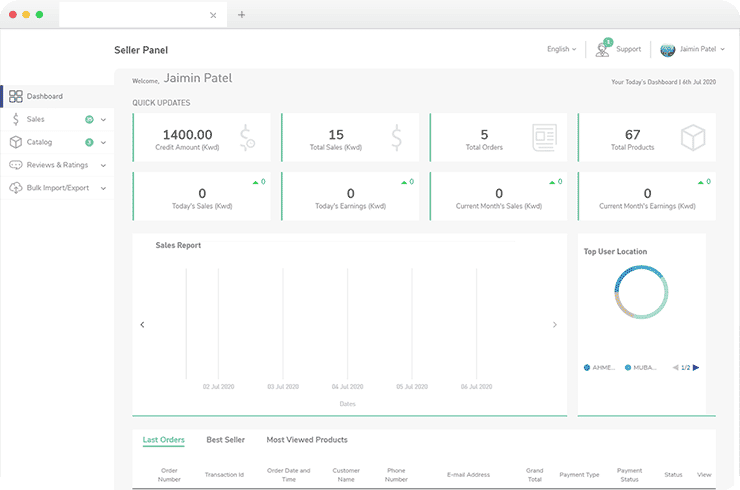Viewport: 740px width, 490px height.
Task: Click Jaimin Patel profile avatar
Action: coord(667,50)
